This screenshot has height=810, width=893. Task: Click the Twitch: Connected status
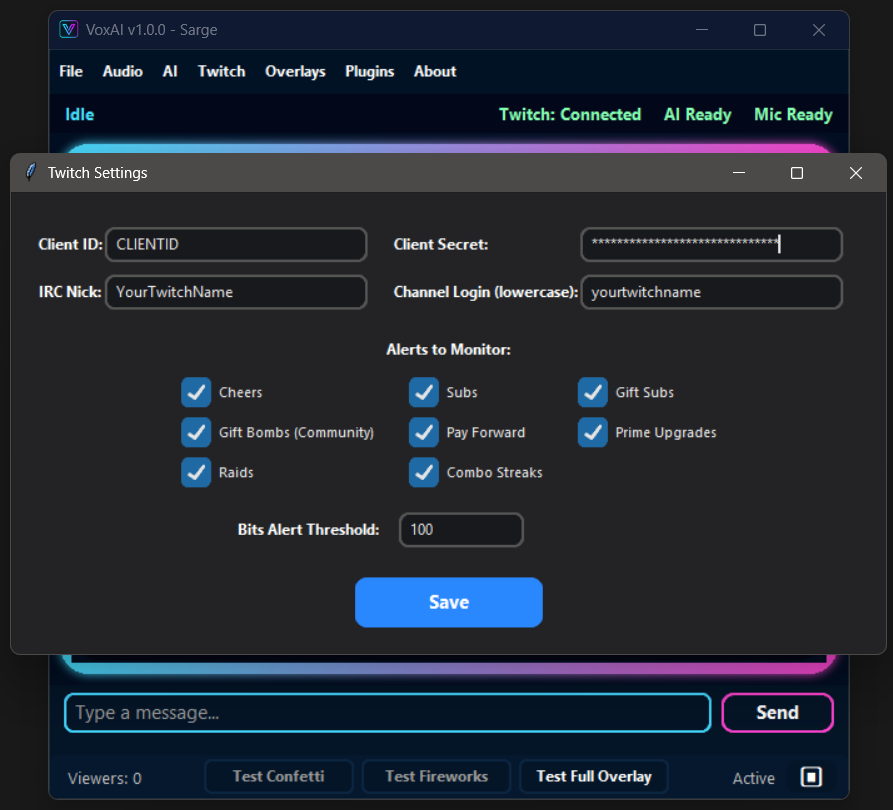(570, 114)
